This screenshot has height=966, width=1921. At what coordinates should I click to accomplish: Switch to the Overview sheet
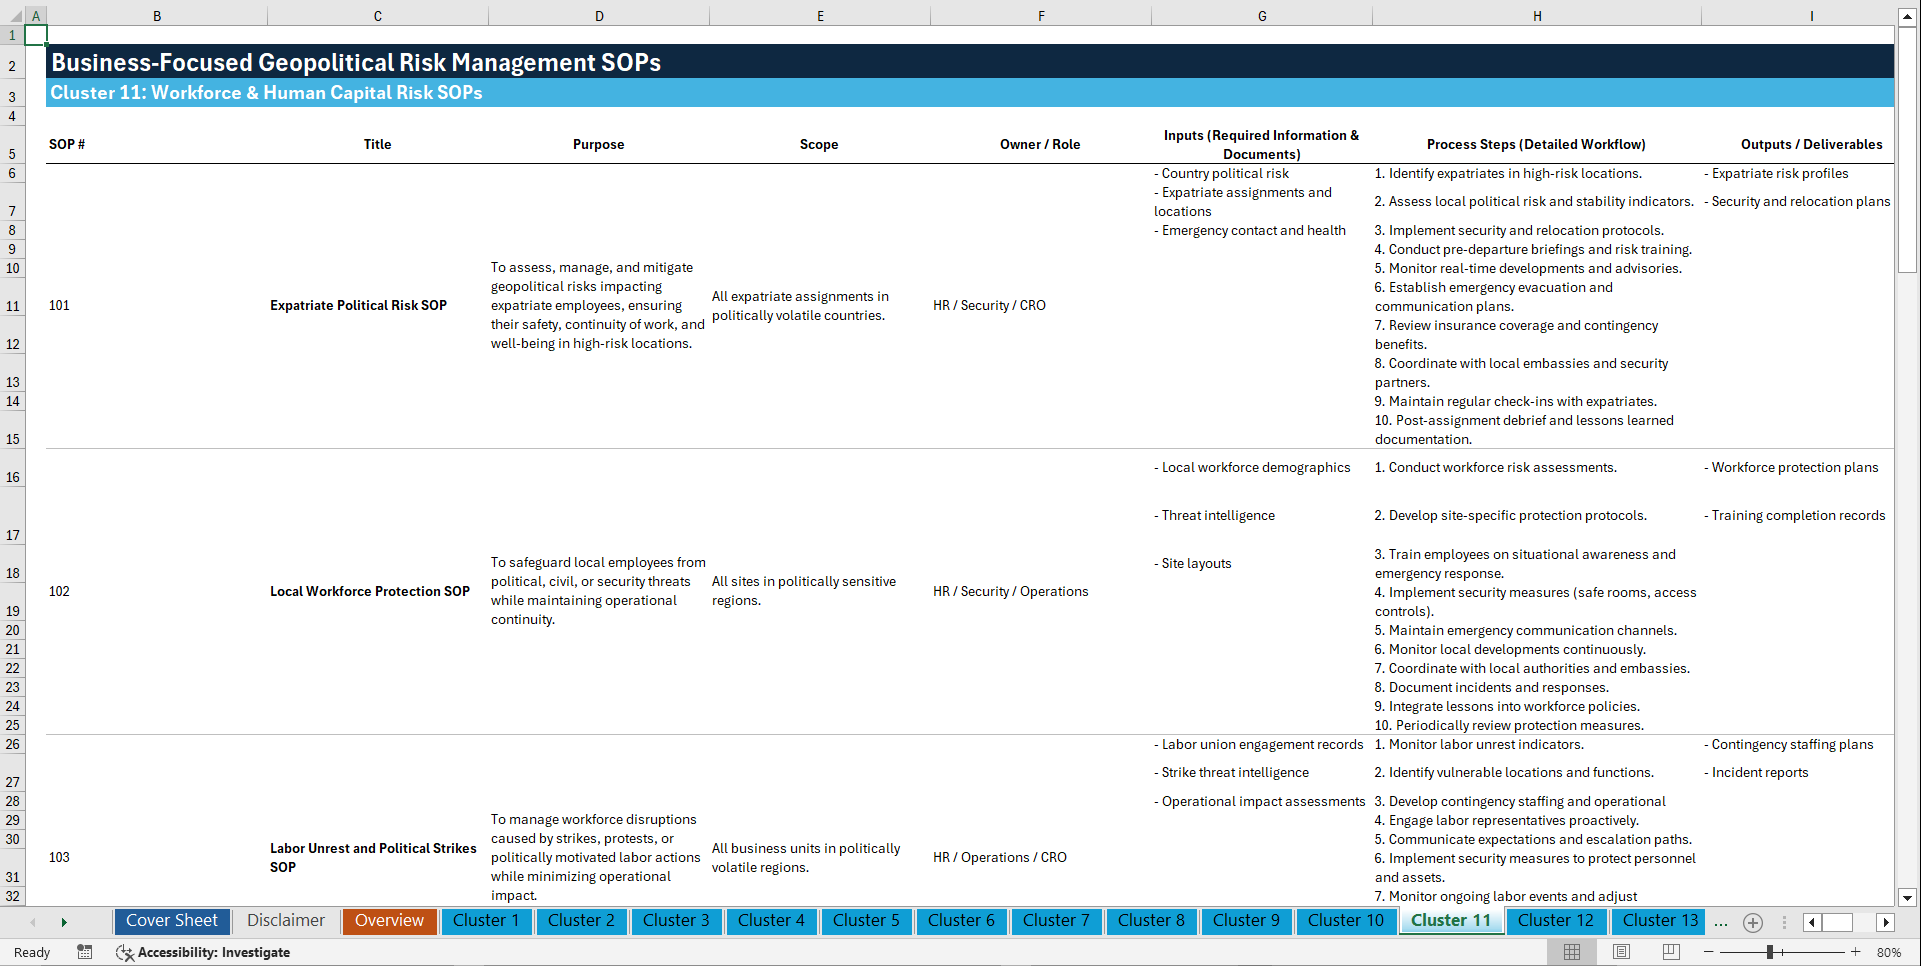(389, 920)
